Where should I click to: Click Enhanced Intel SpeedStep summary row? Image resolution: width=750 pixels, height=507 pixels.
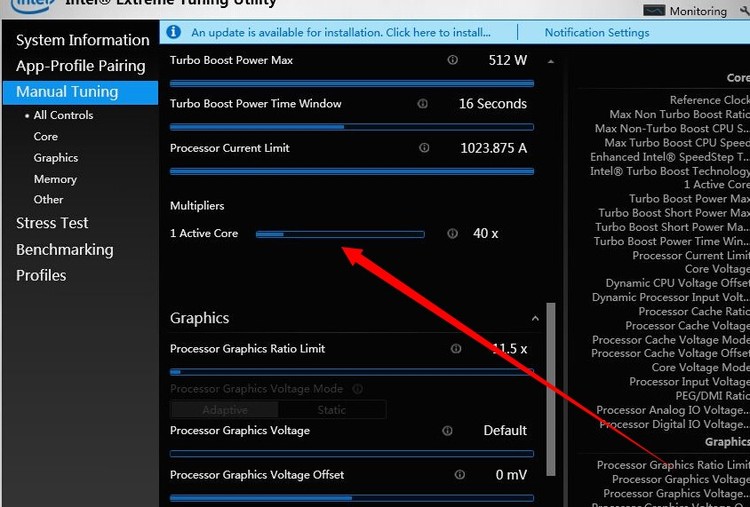click(670, 157)
